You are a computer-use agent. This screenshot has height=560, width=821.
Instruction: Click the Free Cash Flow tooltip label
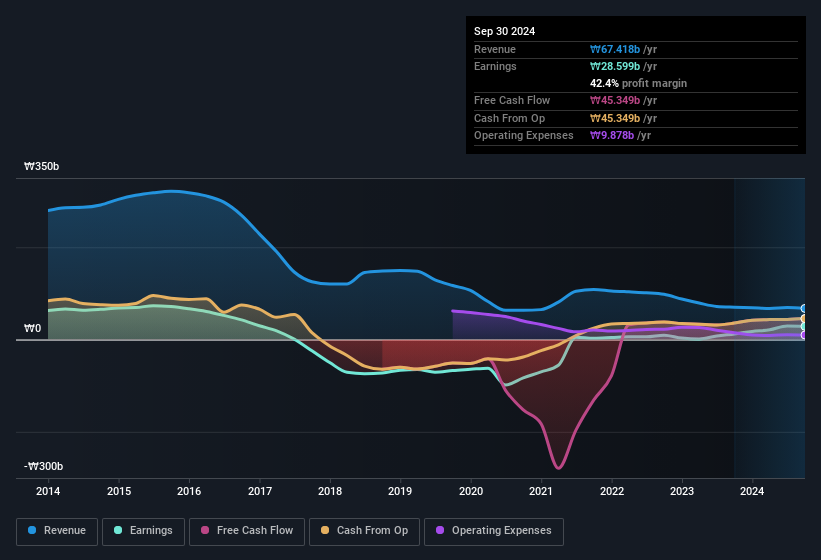[512, 100]
